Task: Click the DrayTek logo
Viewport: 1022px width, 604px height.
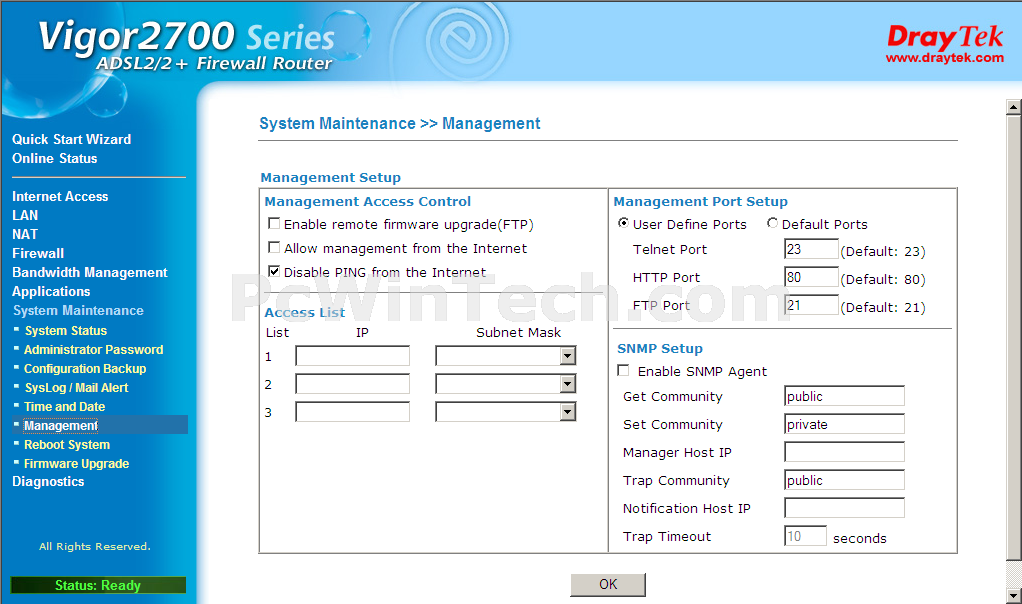Action: click(x=944, y=37)
